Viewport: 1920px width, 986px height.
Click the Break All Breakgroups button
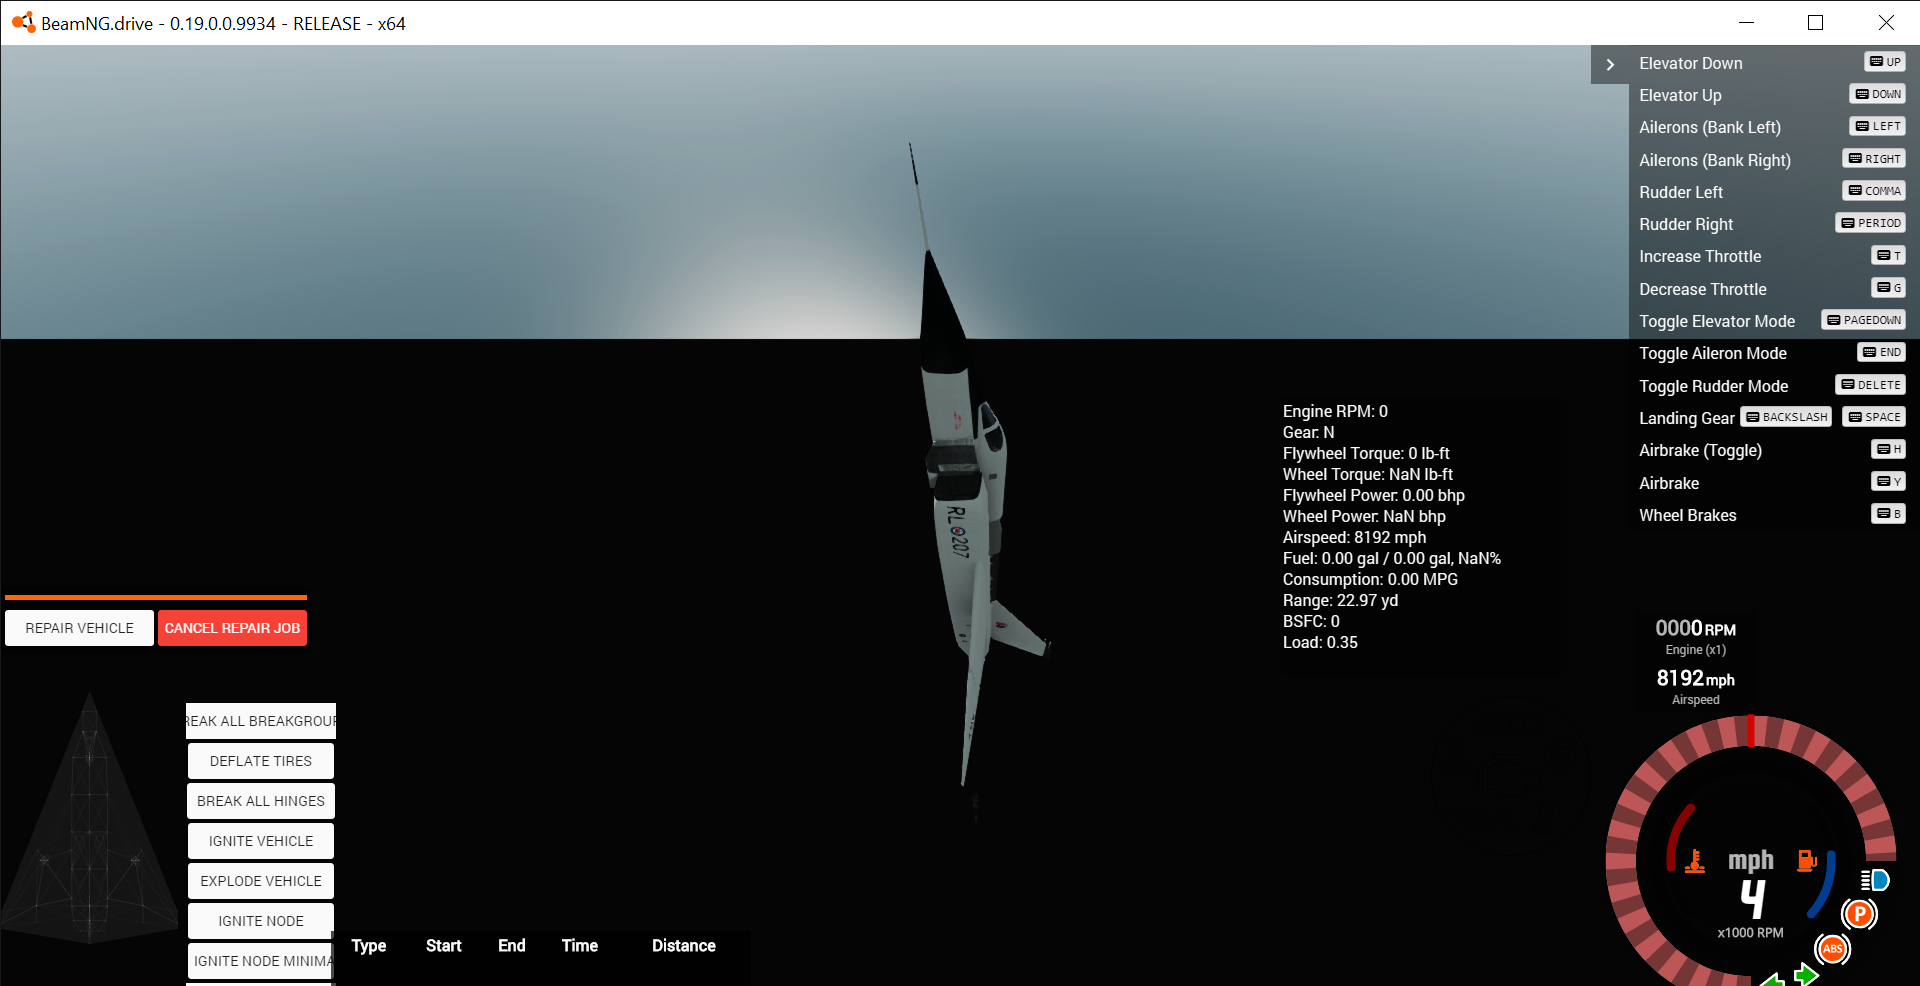tap(261, 721)
